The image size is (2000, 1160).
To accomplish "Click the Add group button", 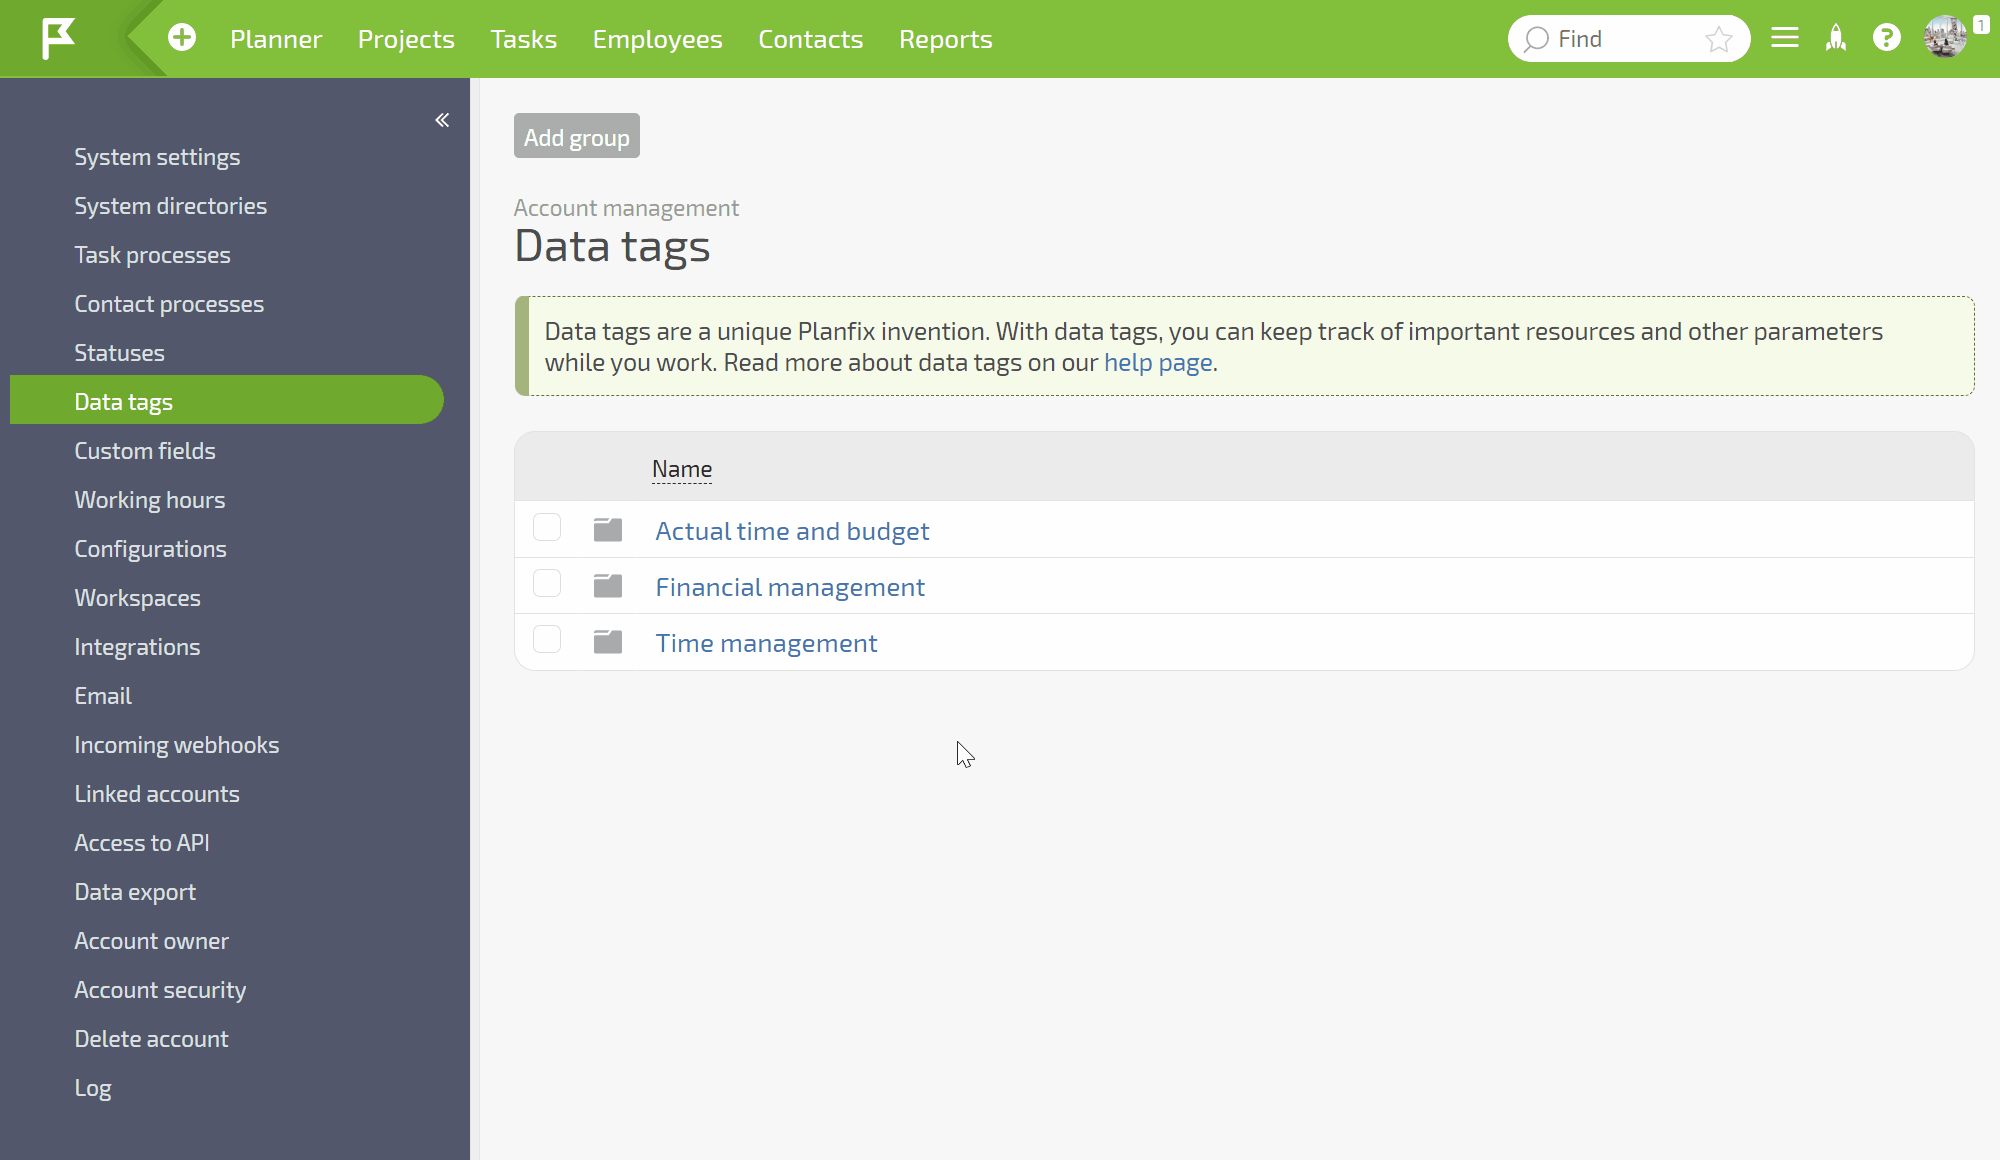I will (577, 135).
